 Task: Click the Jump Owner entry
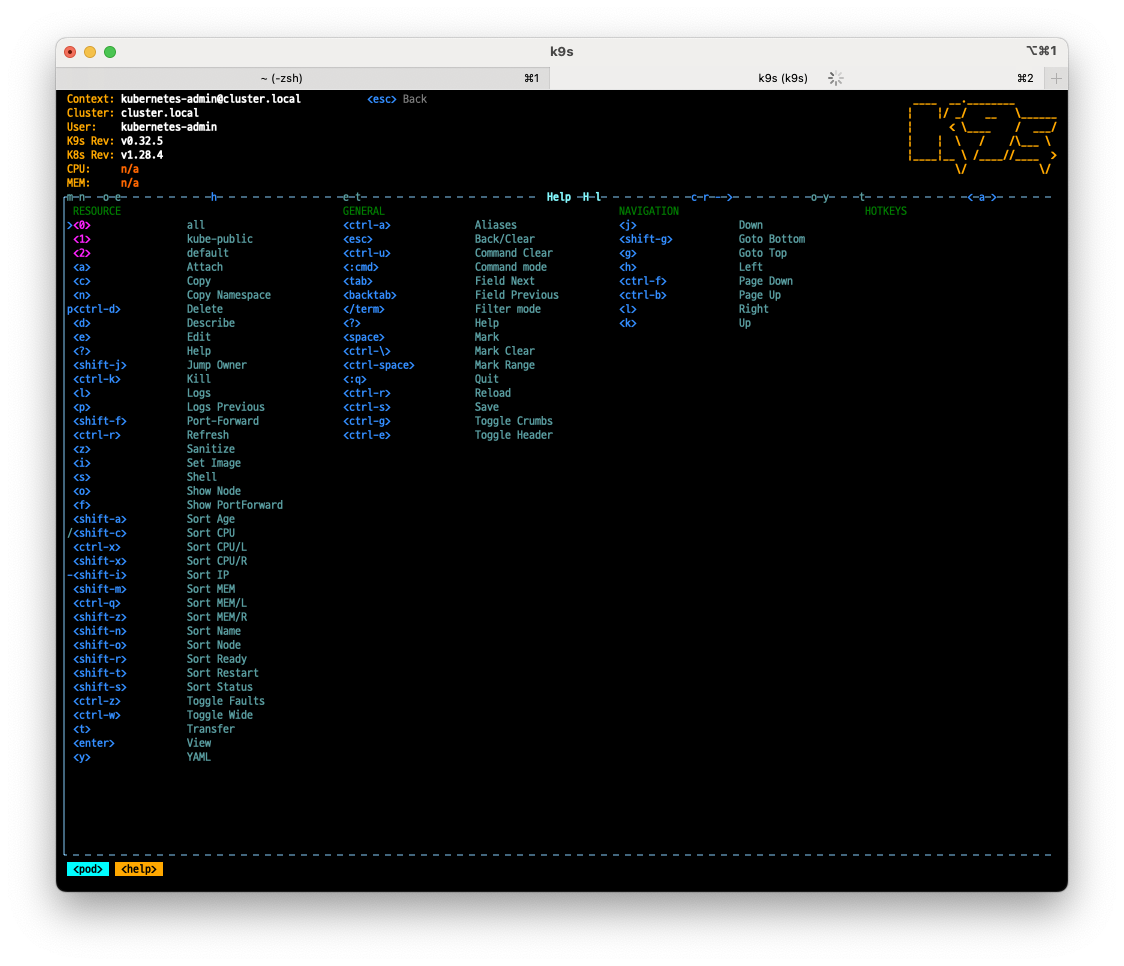216,365
